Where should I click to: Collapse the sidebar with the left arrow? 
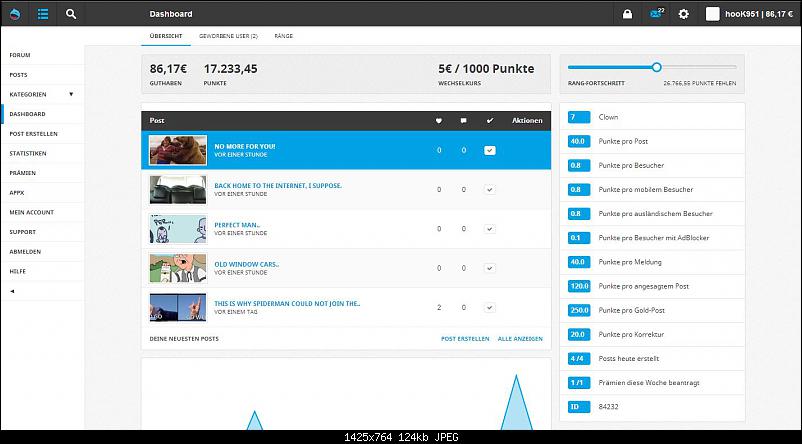(x=12, y=291)
